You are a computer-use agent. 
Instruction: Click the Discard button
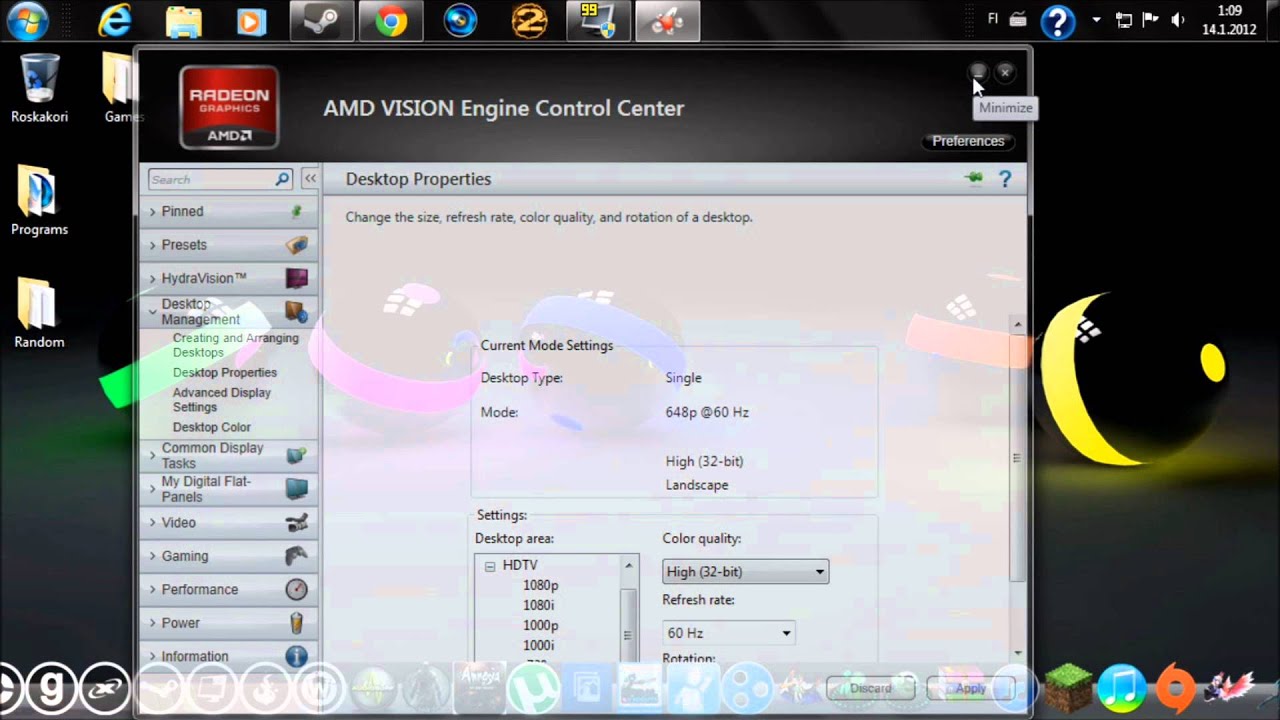(x=871, y=688)
